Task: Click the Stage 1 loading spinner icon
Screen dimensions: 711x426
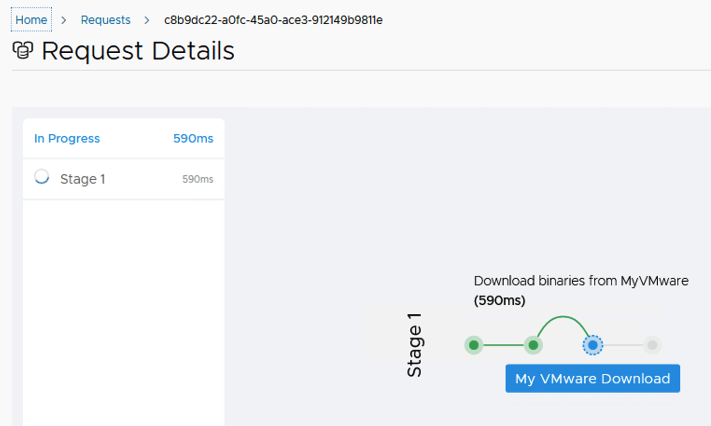Action: pos(42,177)
